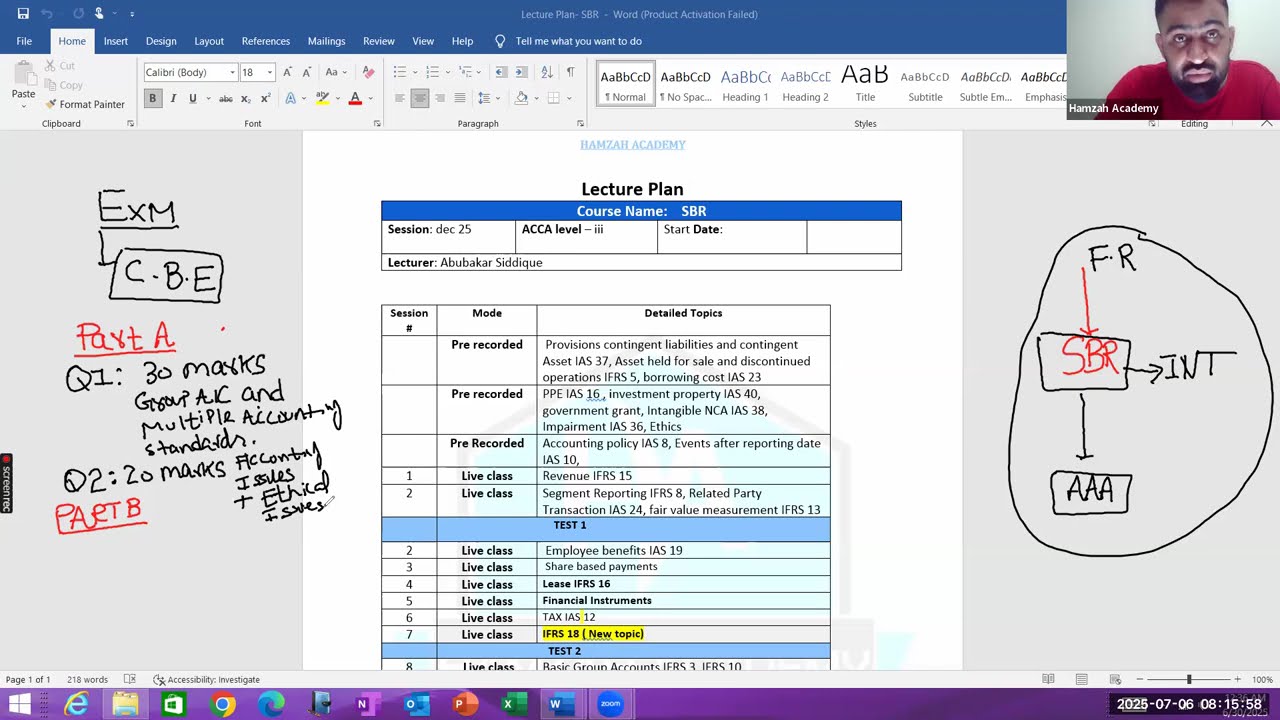Open the Font dialog launcher

377,123
